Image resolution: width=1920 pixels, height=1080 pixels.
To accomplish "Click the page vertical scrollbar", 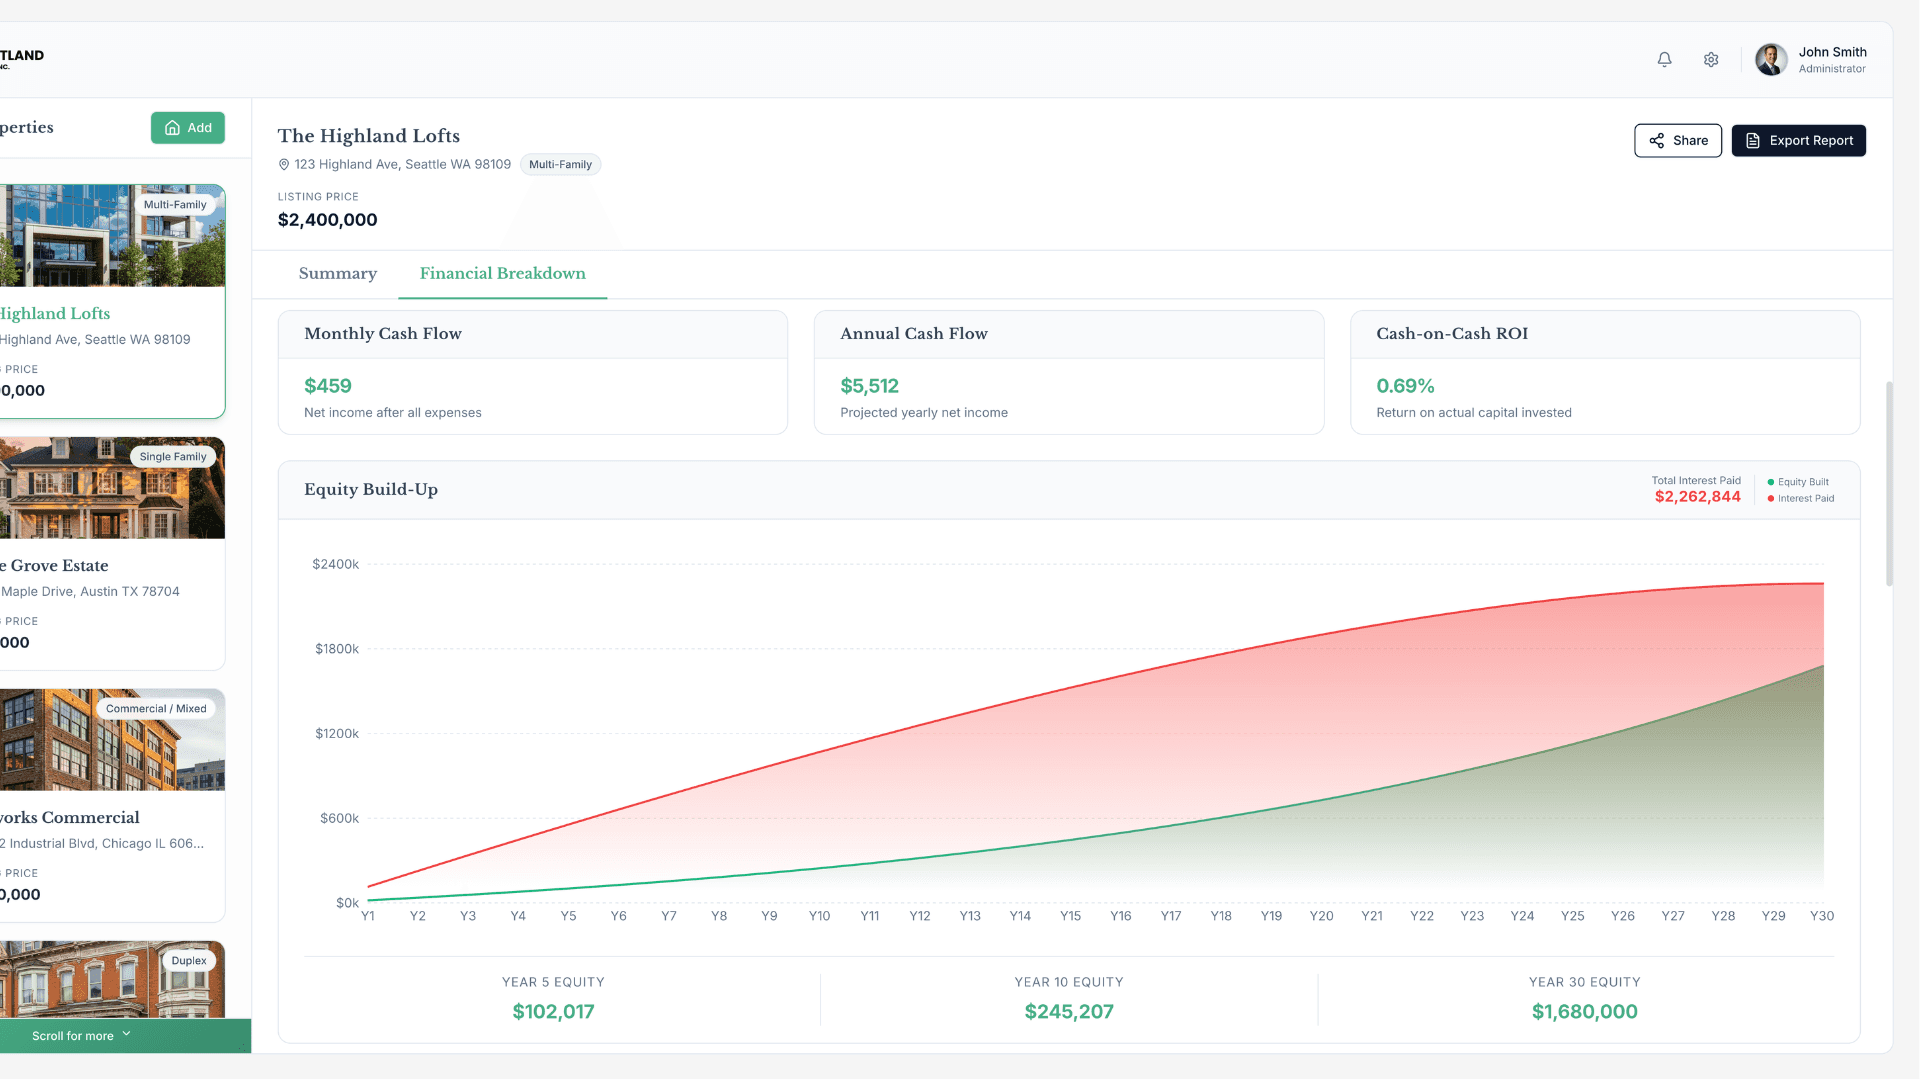I will click(x=1889, y=484).
